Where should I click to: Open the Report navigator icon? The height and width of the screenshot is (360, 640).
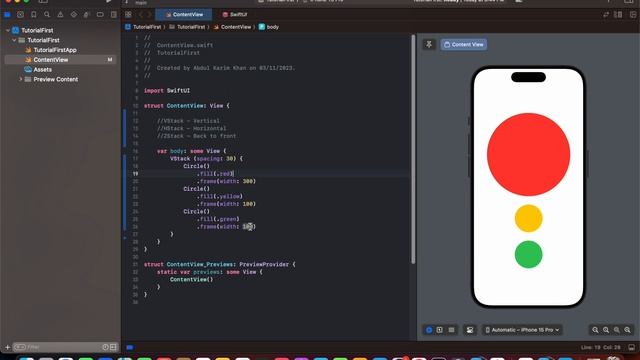pos(113,15)
